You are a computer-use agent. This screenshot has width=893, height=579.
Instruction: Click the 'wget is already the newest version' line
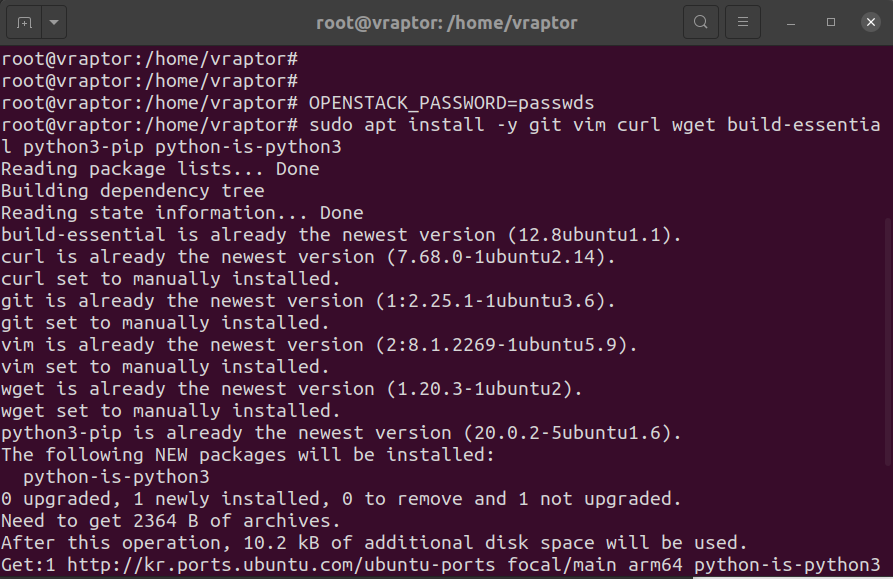(292, 389)
